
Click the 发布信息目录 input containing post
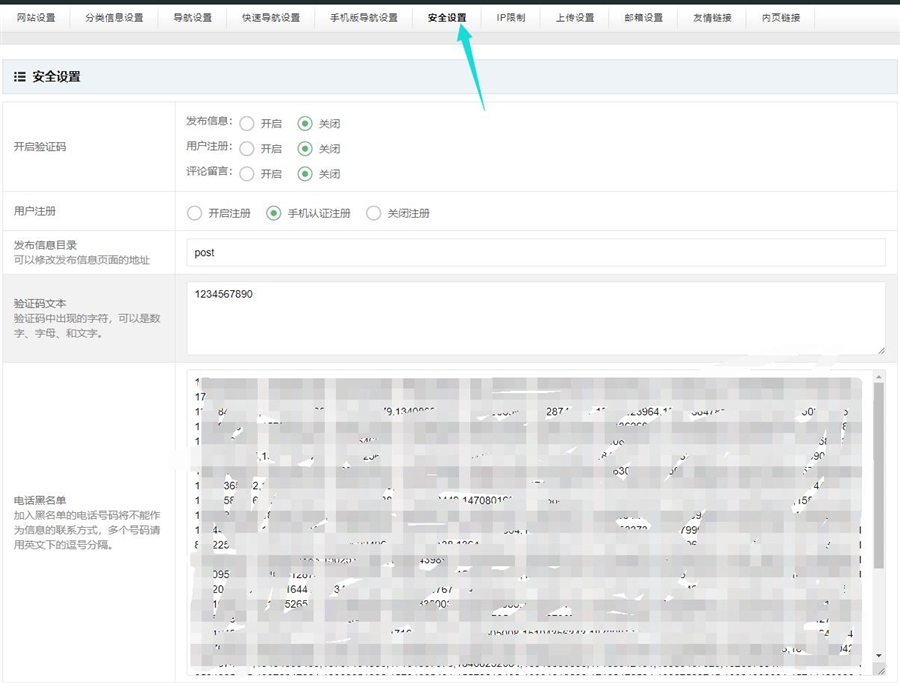pos(535,253)
